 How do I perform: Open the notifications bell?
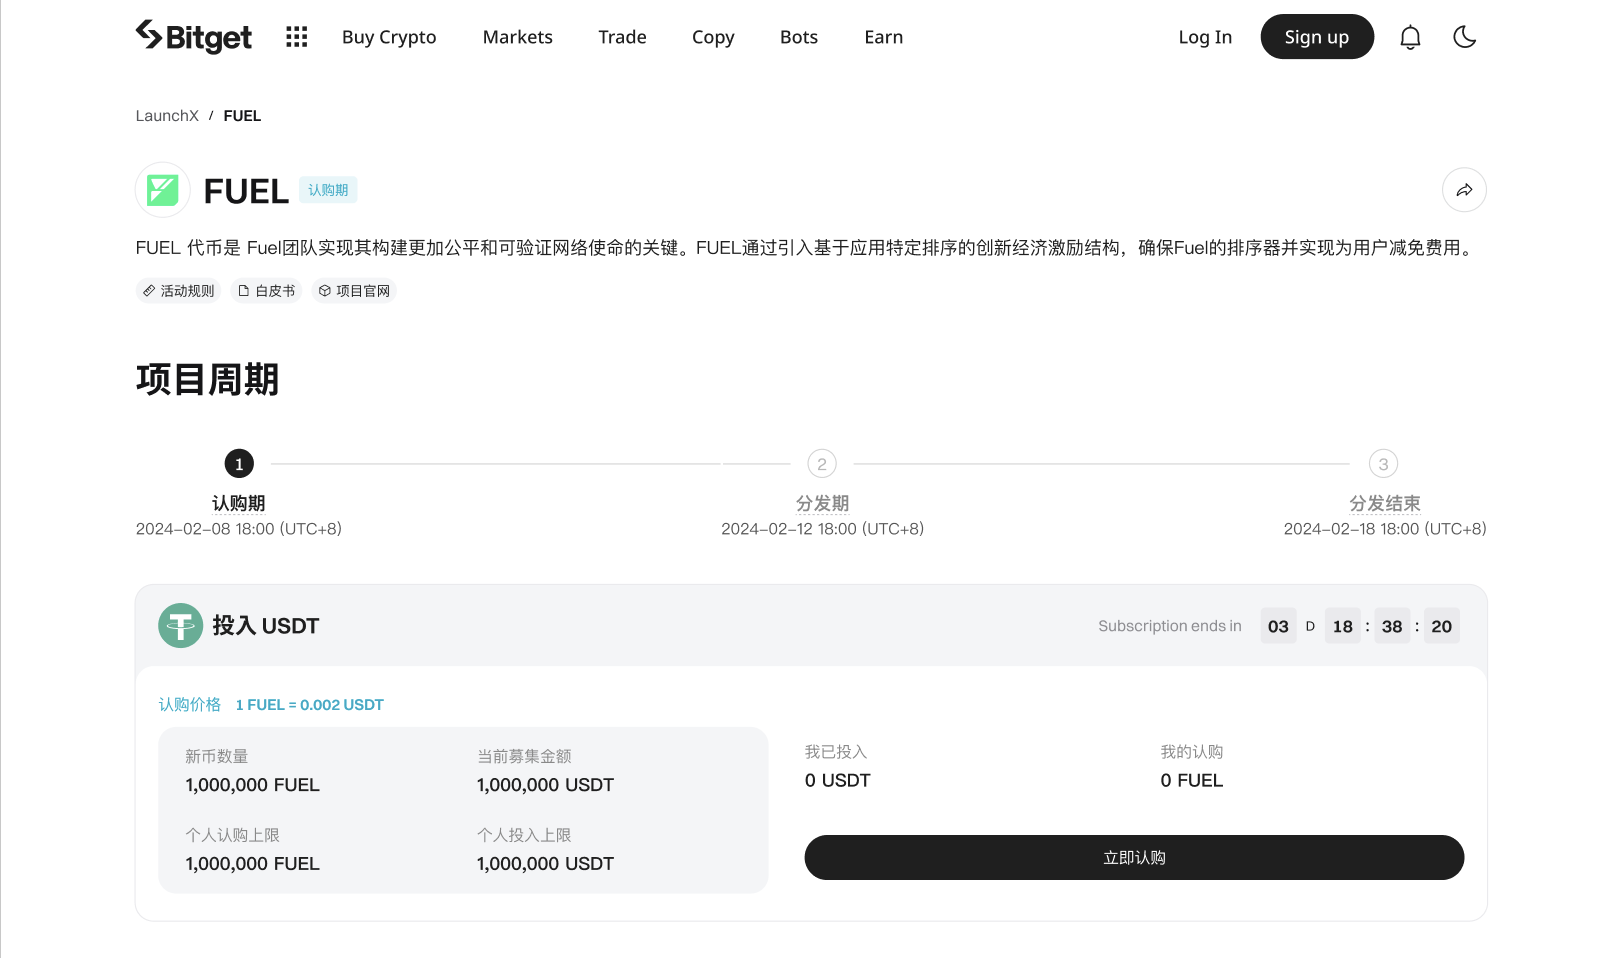point(1410,37)
